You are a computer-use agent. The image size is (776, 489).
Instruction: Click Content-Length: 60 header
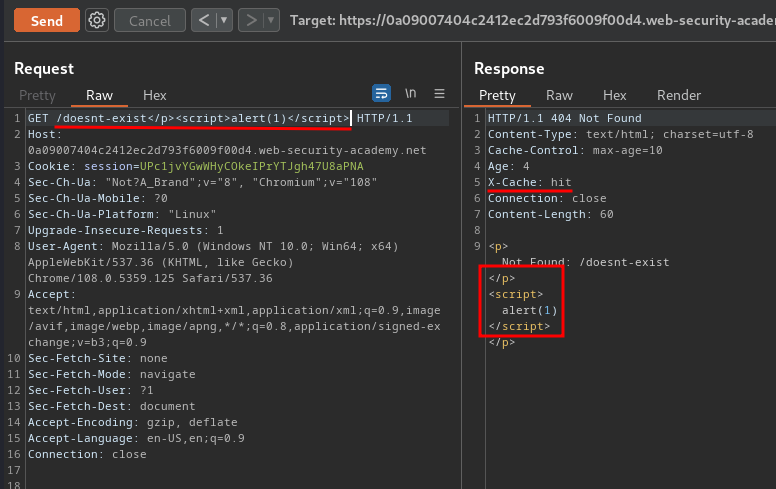pyautogui.click(x=551, y=214)
